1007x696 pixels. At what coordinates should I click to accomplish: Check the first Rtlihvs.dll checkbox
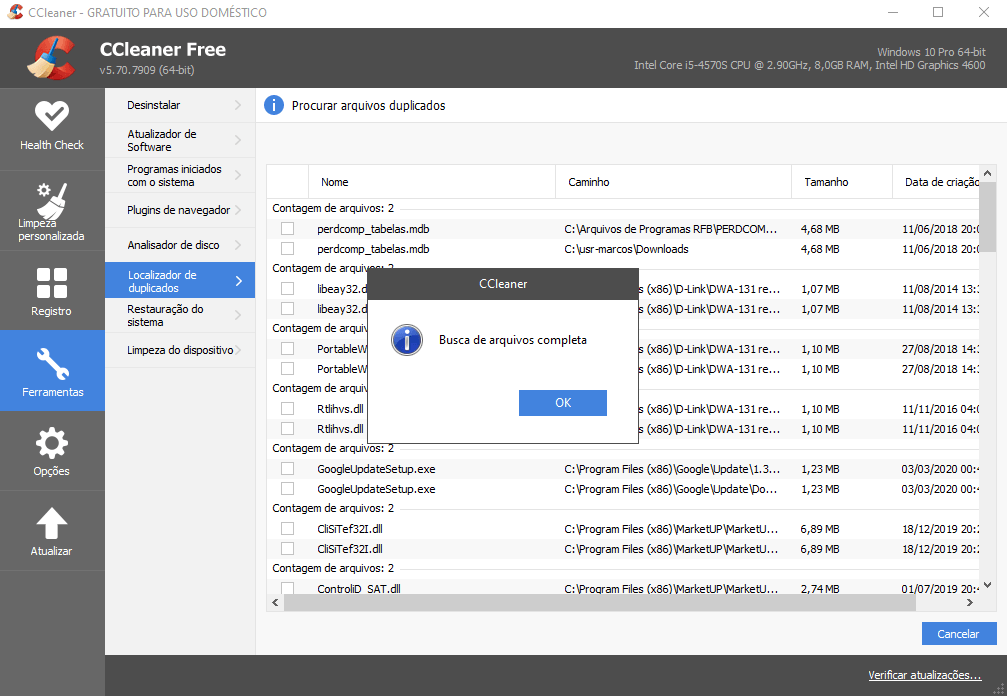pyautogui.click(x=288, y=409)
